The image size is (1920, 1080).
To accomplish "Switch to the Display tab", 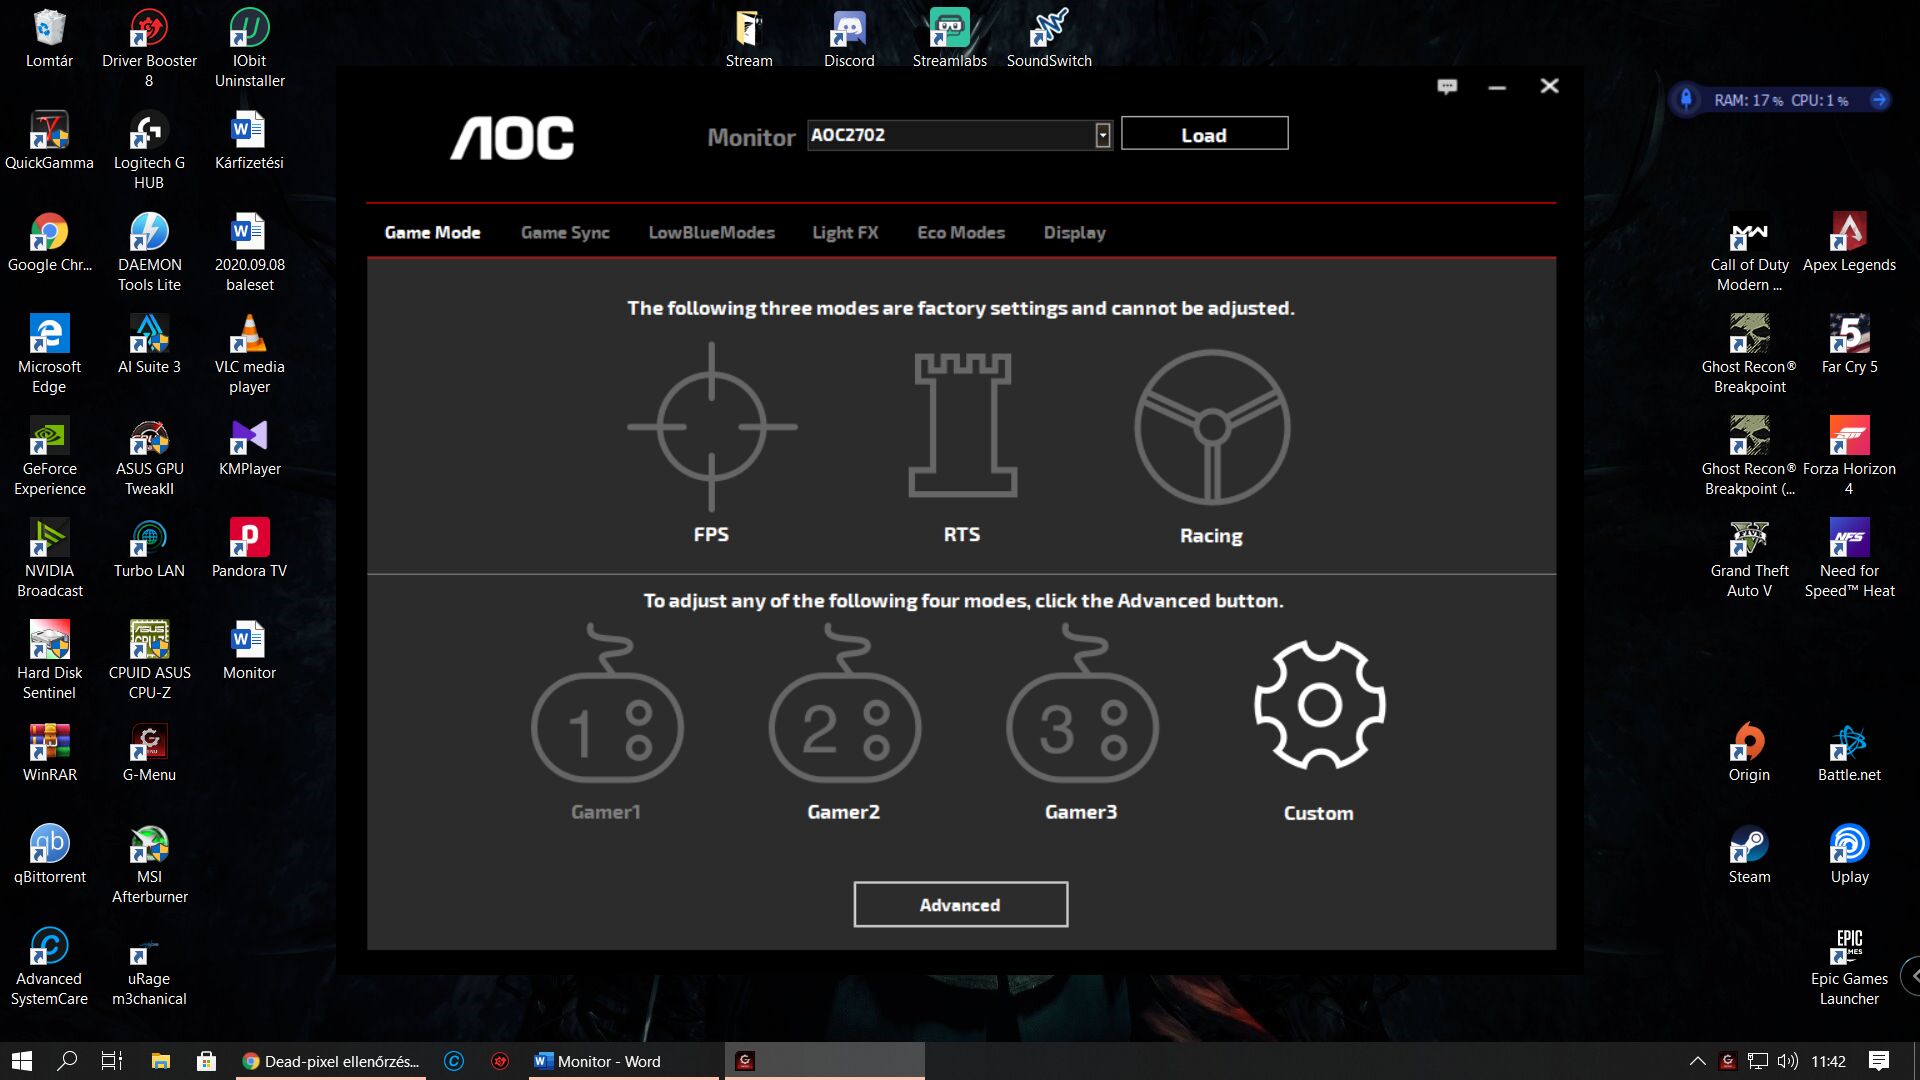I will click(1074, 233).
